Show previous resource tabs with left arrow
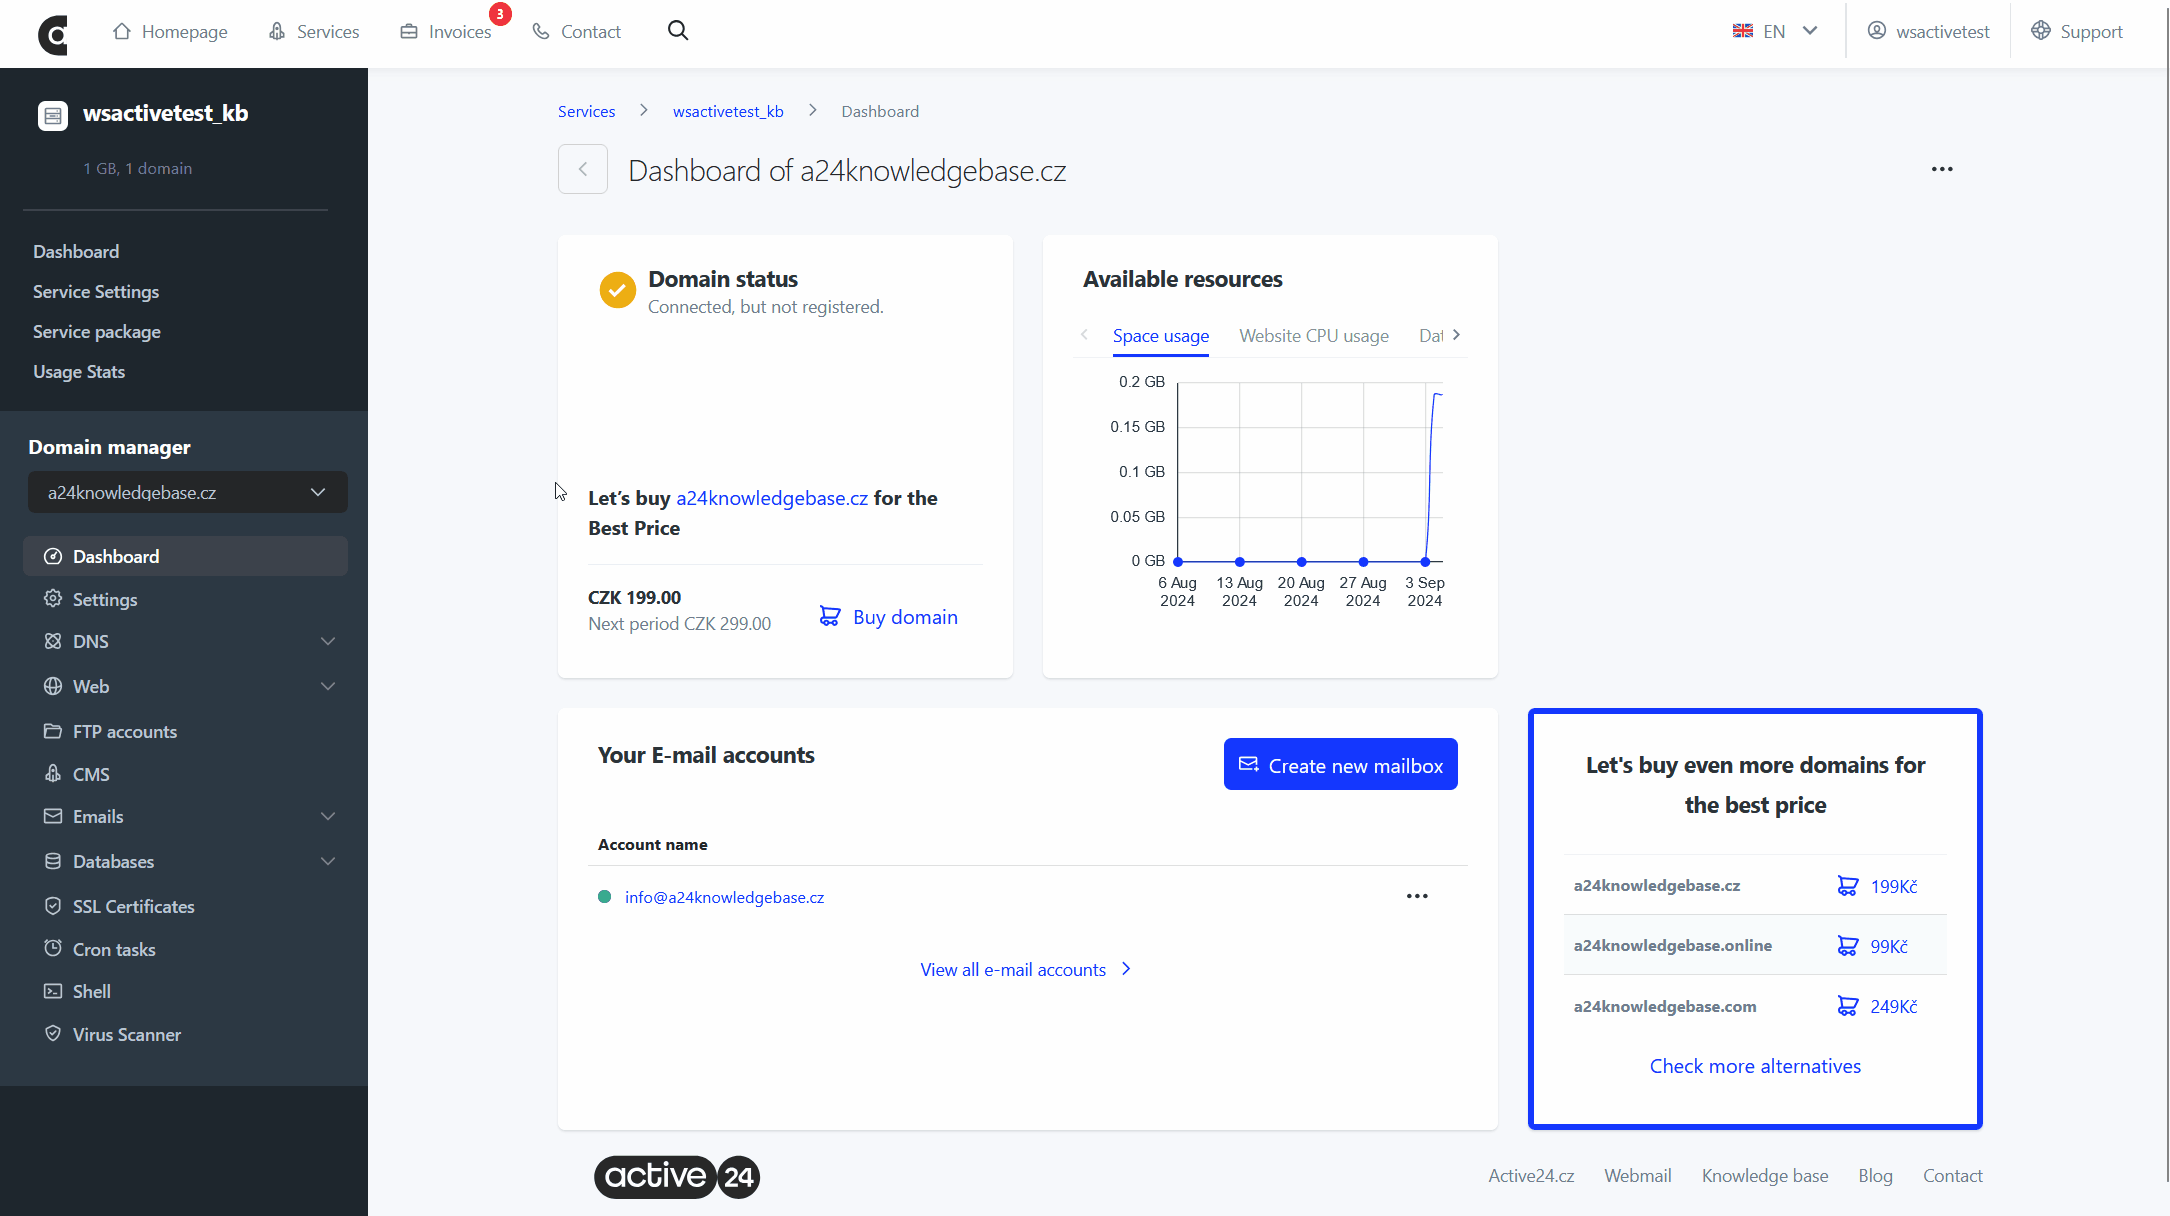2170x1216 pixels. [x=1084, y=335]
